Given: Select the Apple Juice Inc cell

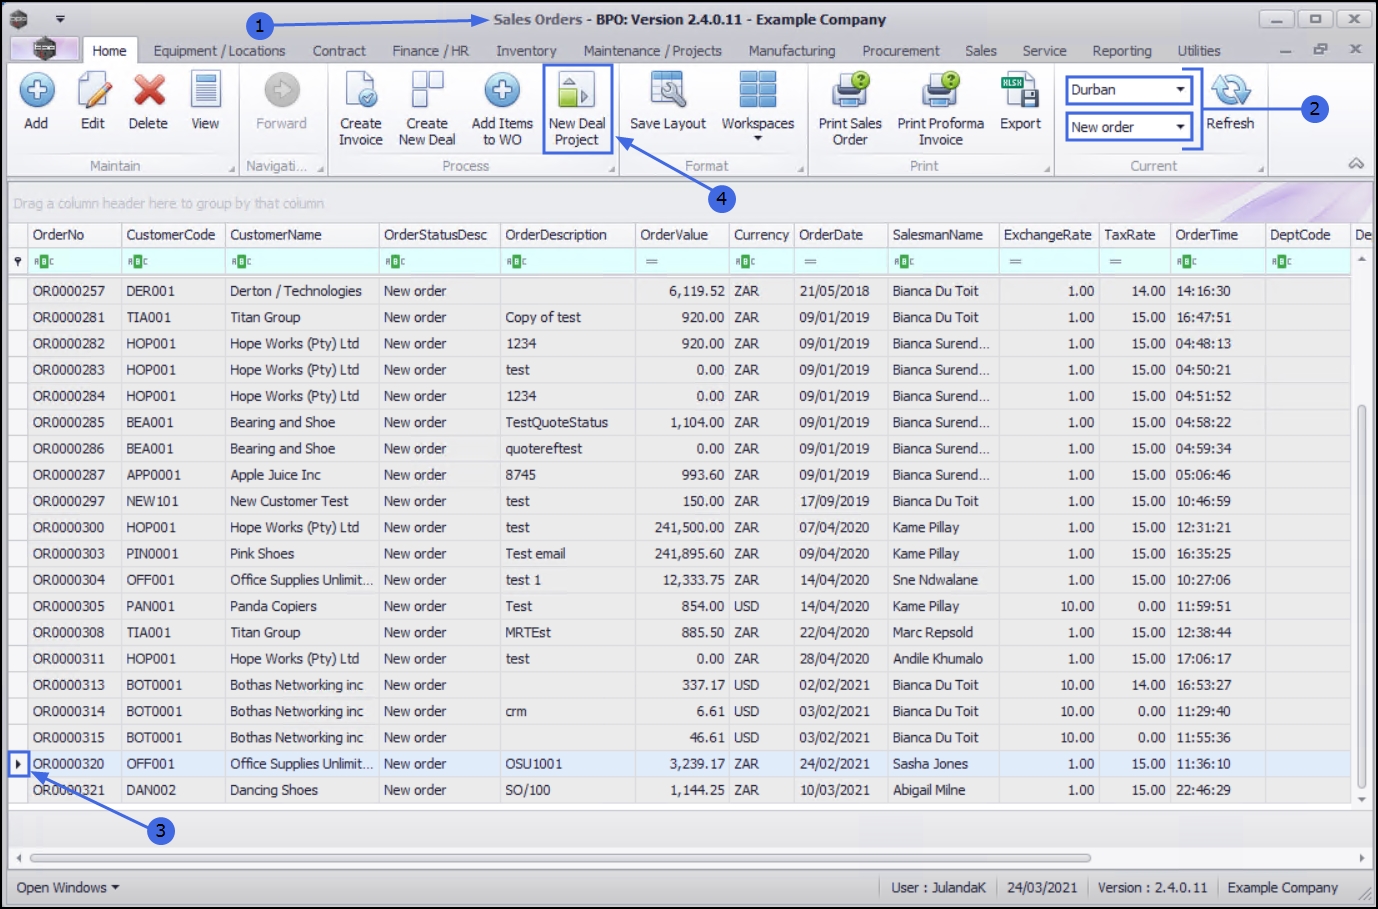Looking at the screenshot, I should (302, 475).
